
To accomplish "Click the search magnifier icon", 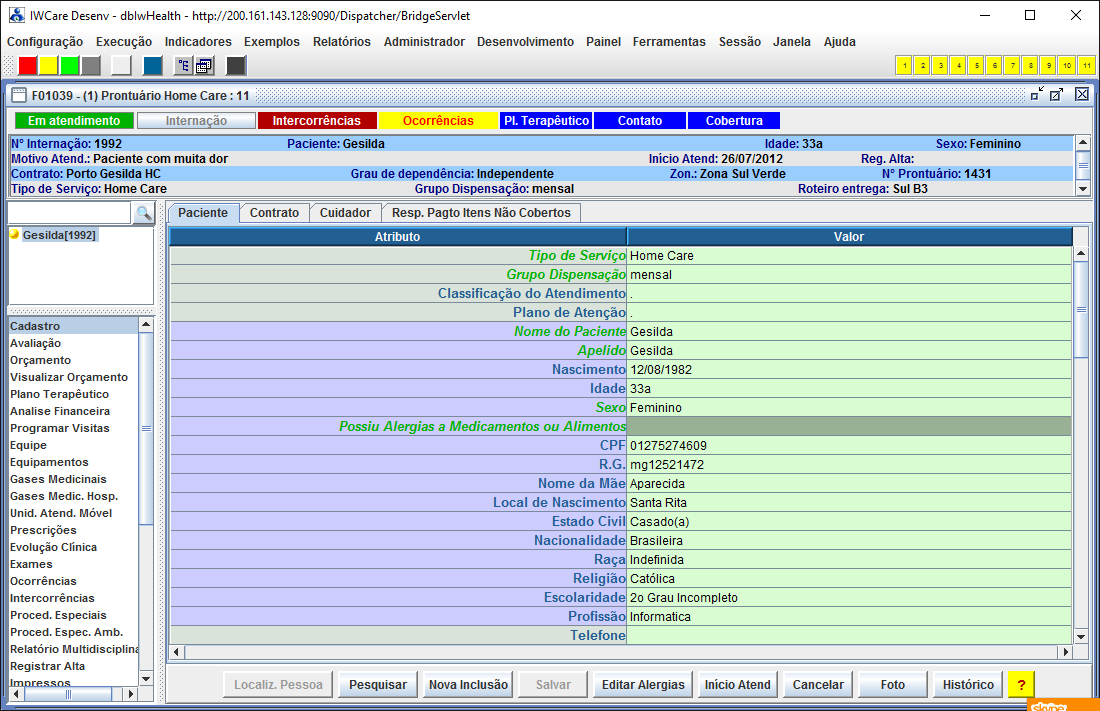I will [144, 213].
